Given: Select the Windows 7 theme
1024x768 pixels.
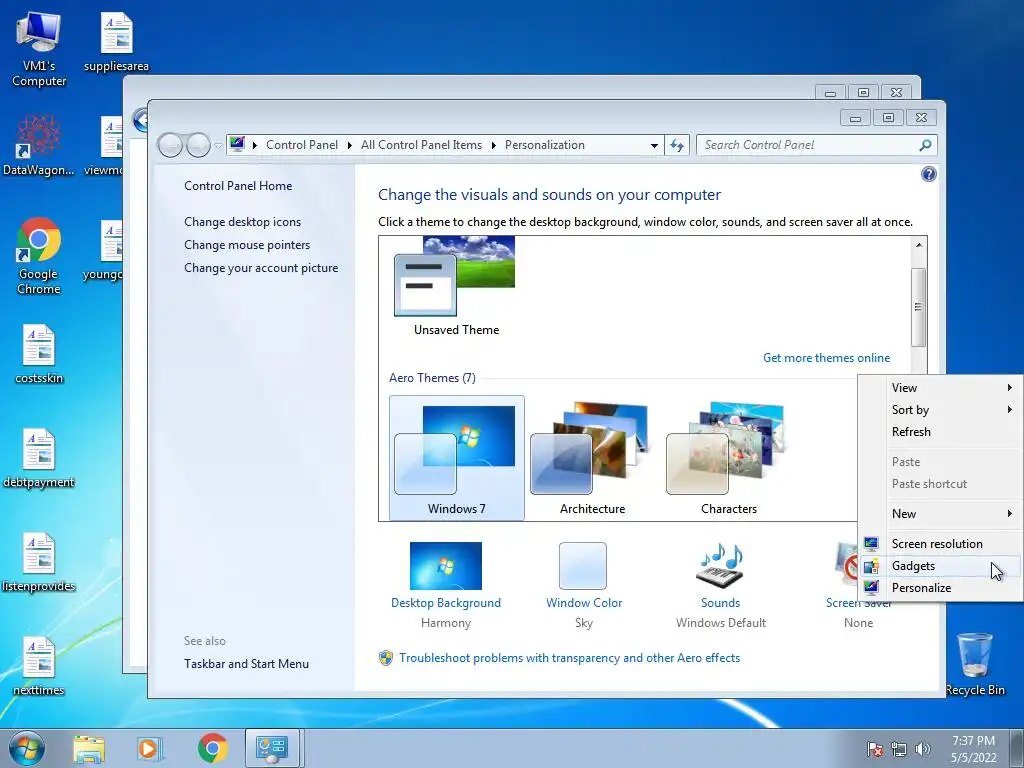Looking at the screenshot, I should tap(456, 458).
